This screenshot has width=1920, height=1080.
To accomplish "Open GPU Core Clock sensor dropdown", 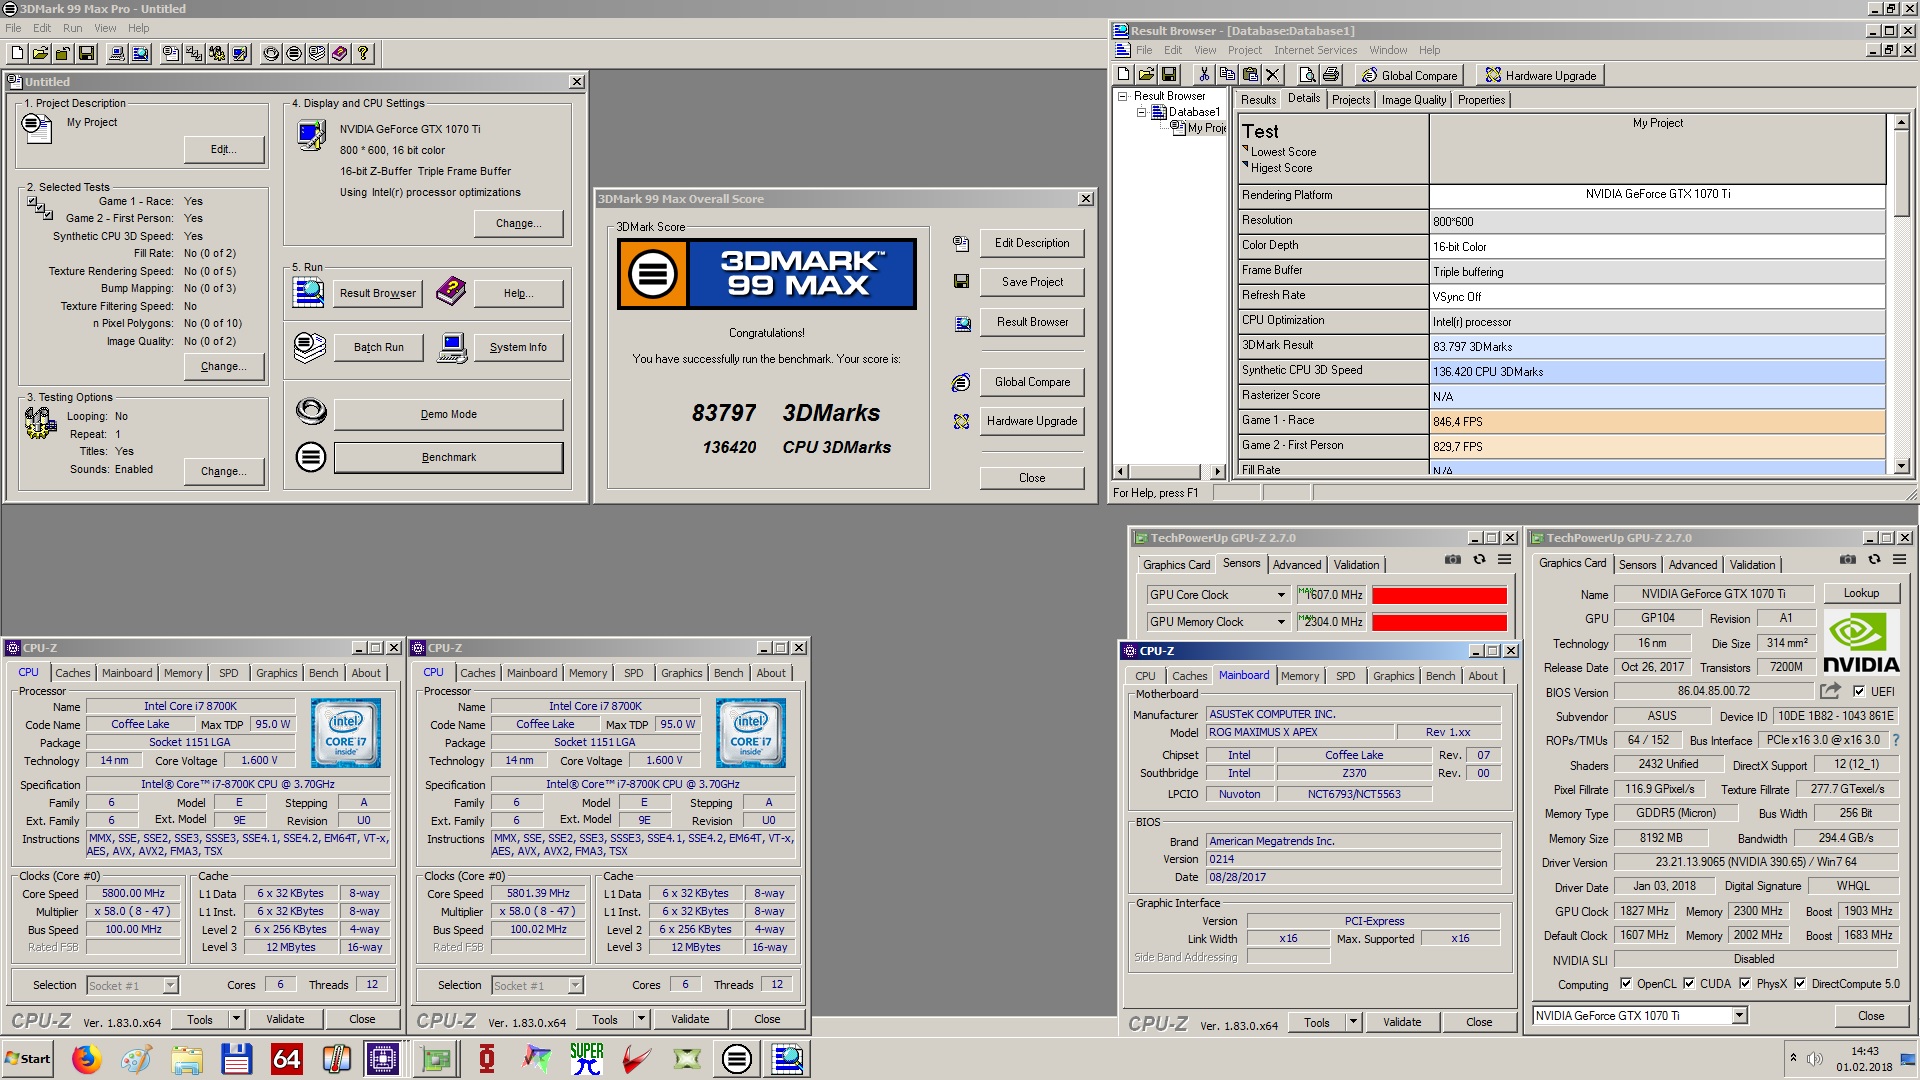I will click(x=1281, y=595).
